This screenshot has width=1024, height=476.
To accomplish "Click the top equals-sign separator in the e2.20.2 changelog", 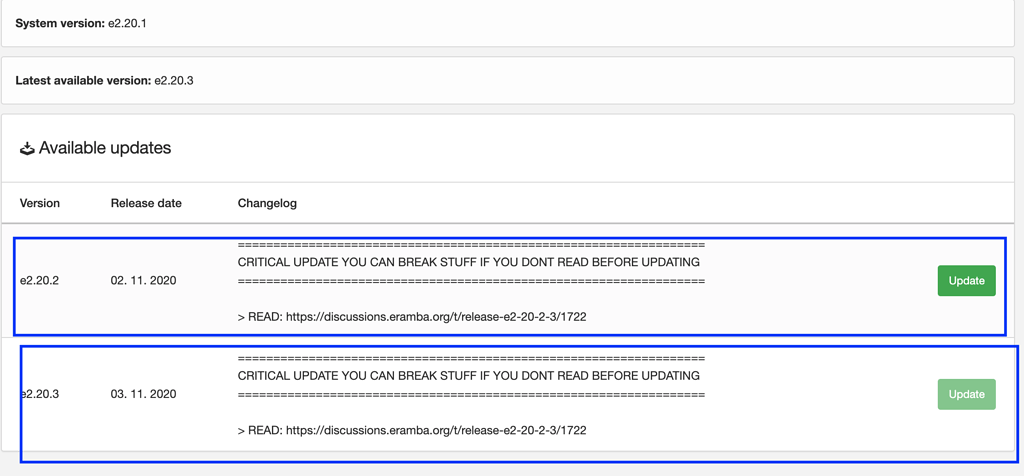I will (471, 245).
